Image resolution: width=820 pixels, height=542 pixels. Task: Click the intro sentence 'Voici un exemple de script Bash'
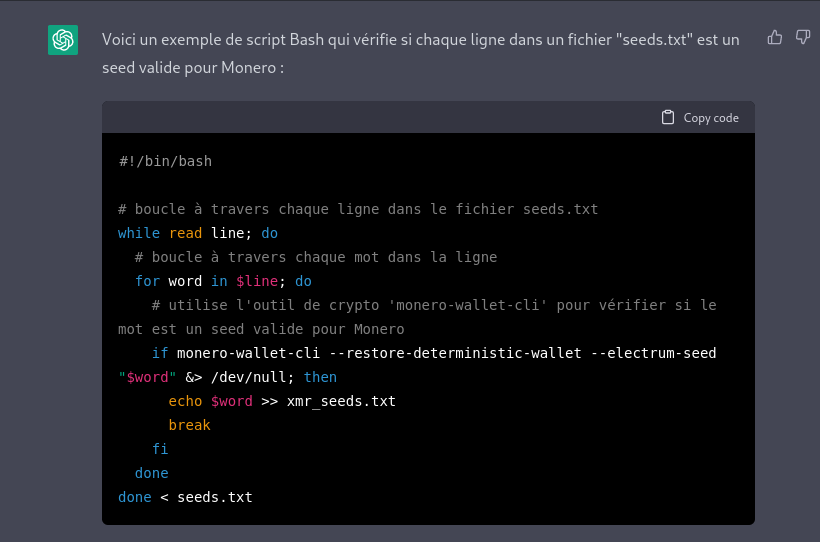(x=420, y=40)
